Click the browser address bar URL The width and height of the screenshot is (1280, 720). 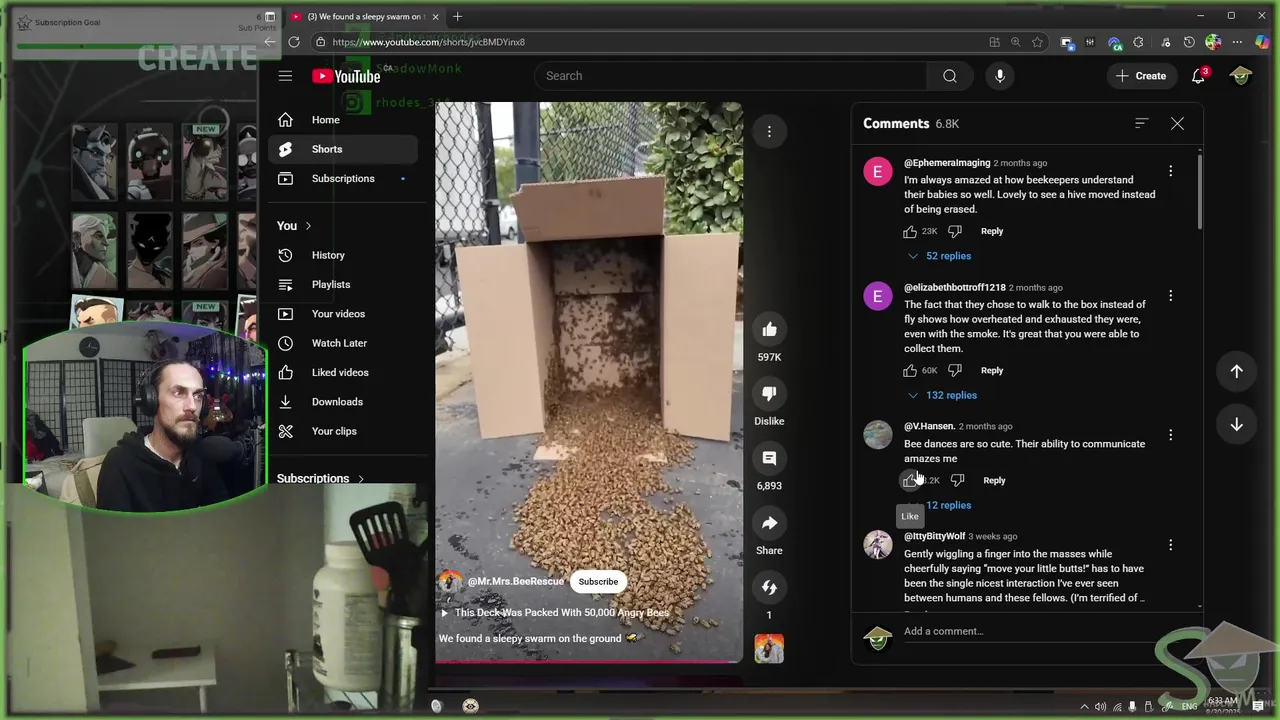click(429, 42)
